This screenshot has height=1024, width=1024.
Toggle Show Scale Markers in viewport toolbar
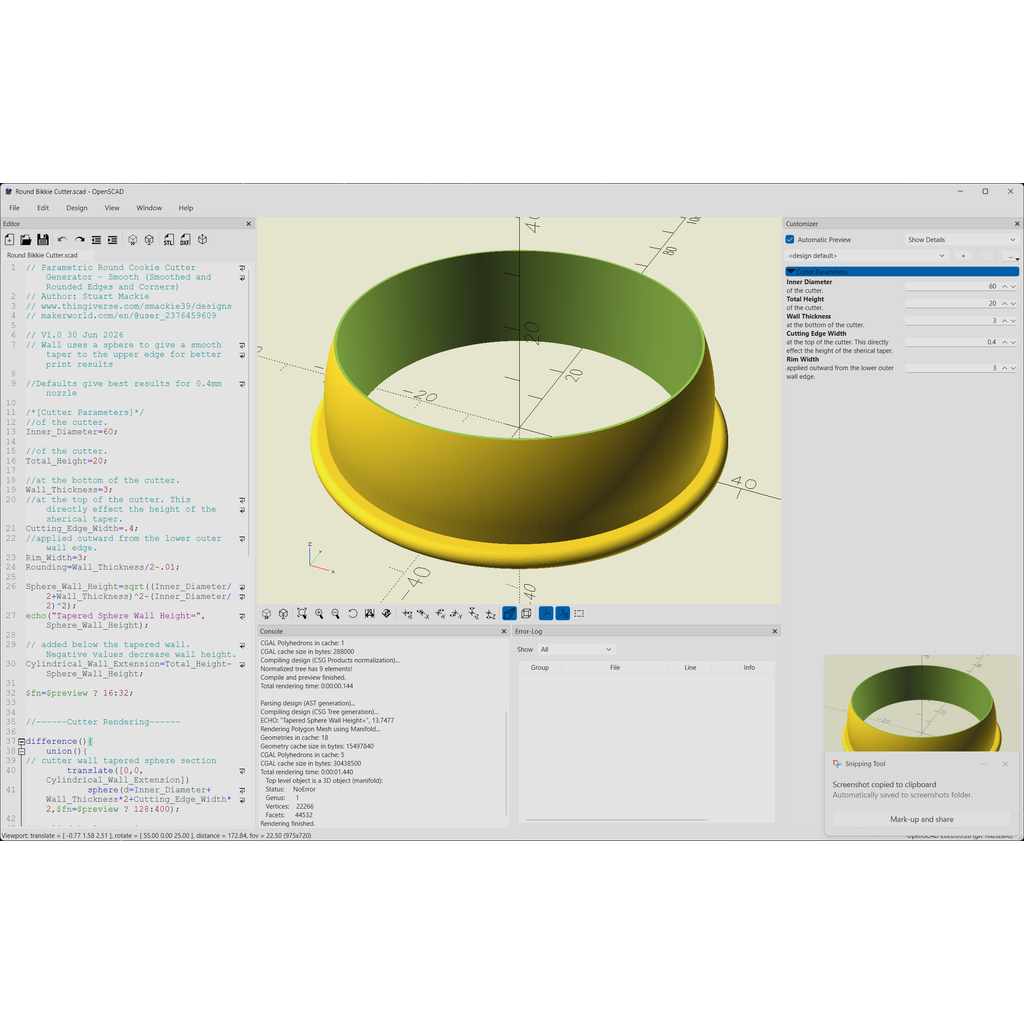click(562, 613)
